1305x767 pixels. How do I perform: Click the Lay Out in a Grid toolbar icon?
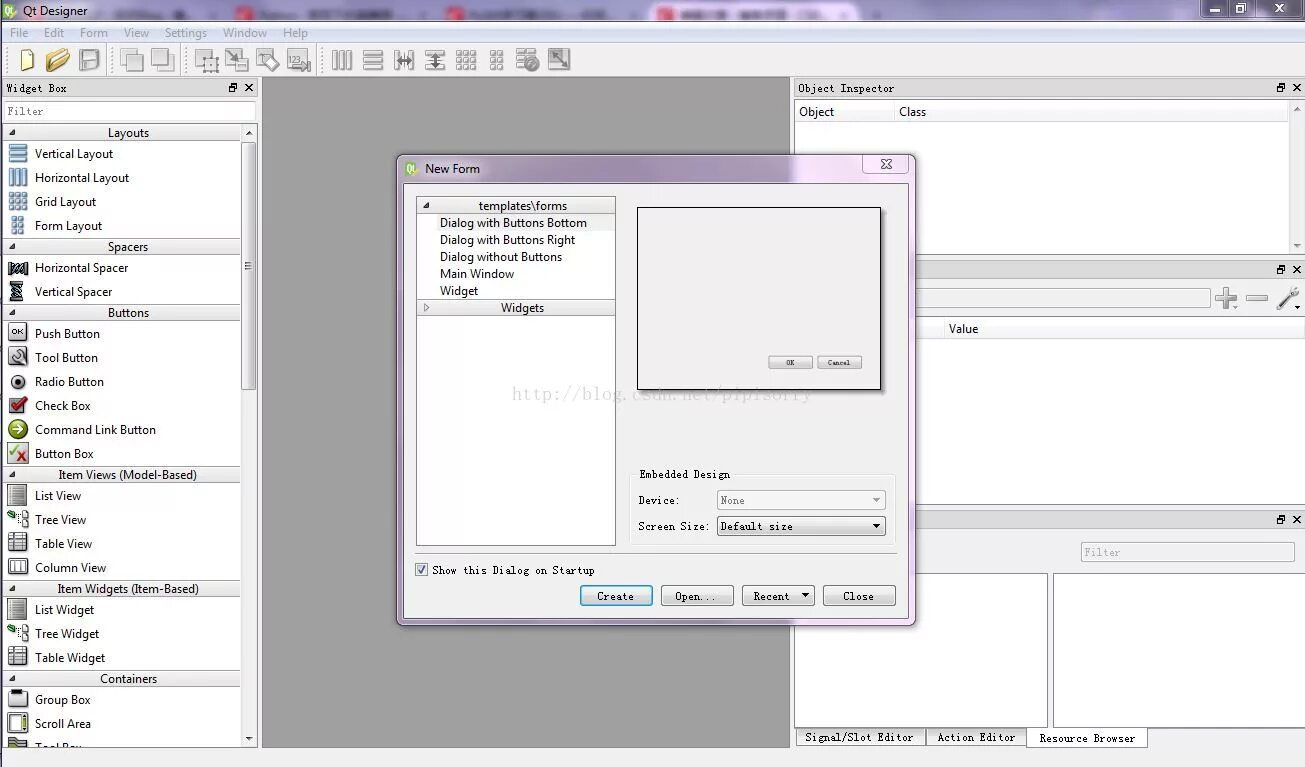466,60
